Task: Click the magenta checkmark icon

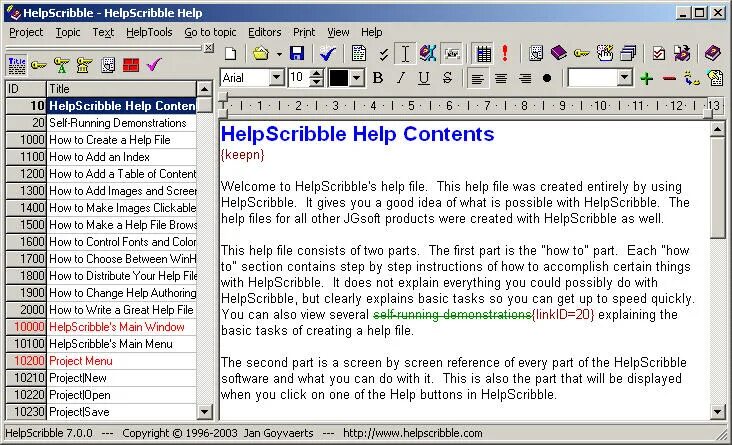Action: [x=154, y=65]
